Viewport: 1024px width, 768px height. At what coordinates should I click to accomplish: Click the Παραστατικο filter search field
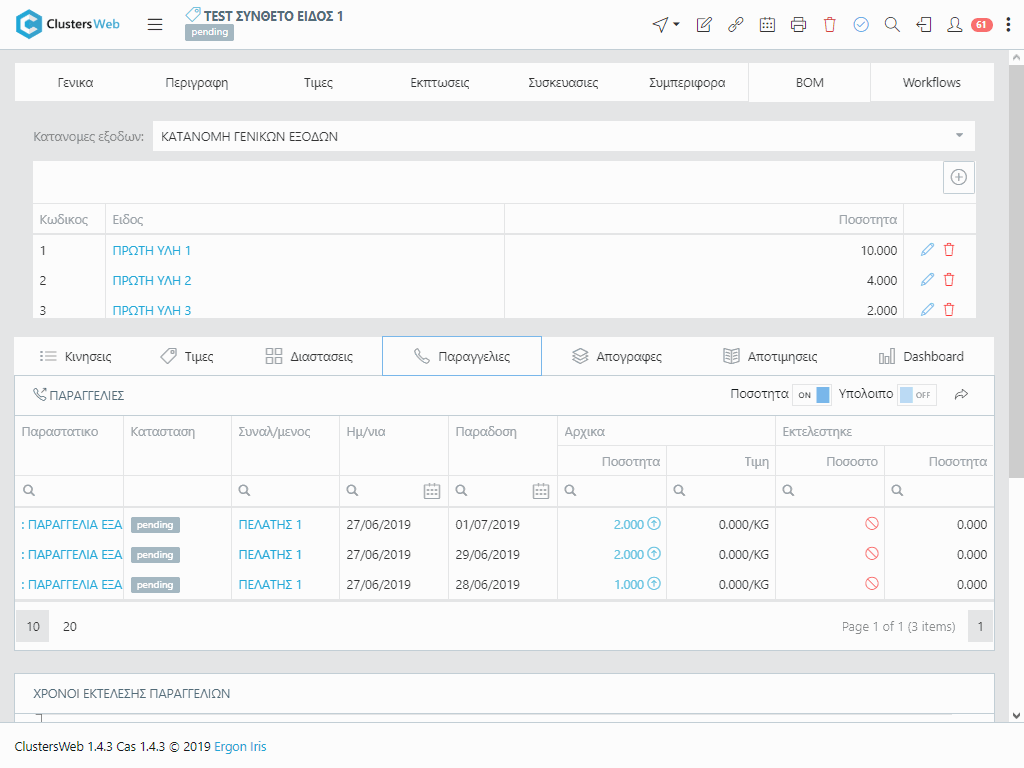click(75, 491)
